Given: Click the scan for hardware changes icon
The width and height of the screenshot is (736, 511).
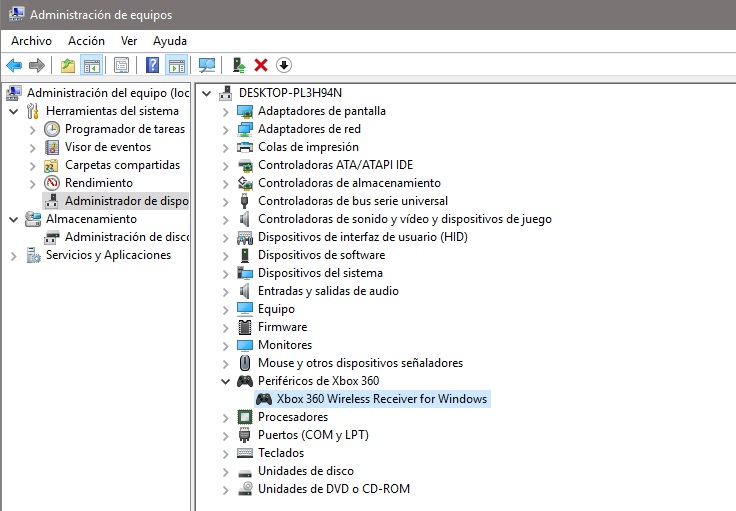Looking at the screenshot, I should pos(207,65).
